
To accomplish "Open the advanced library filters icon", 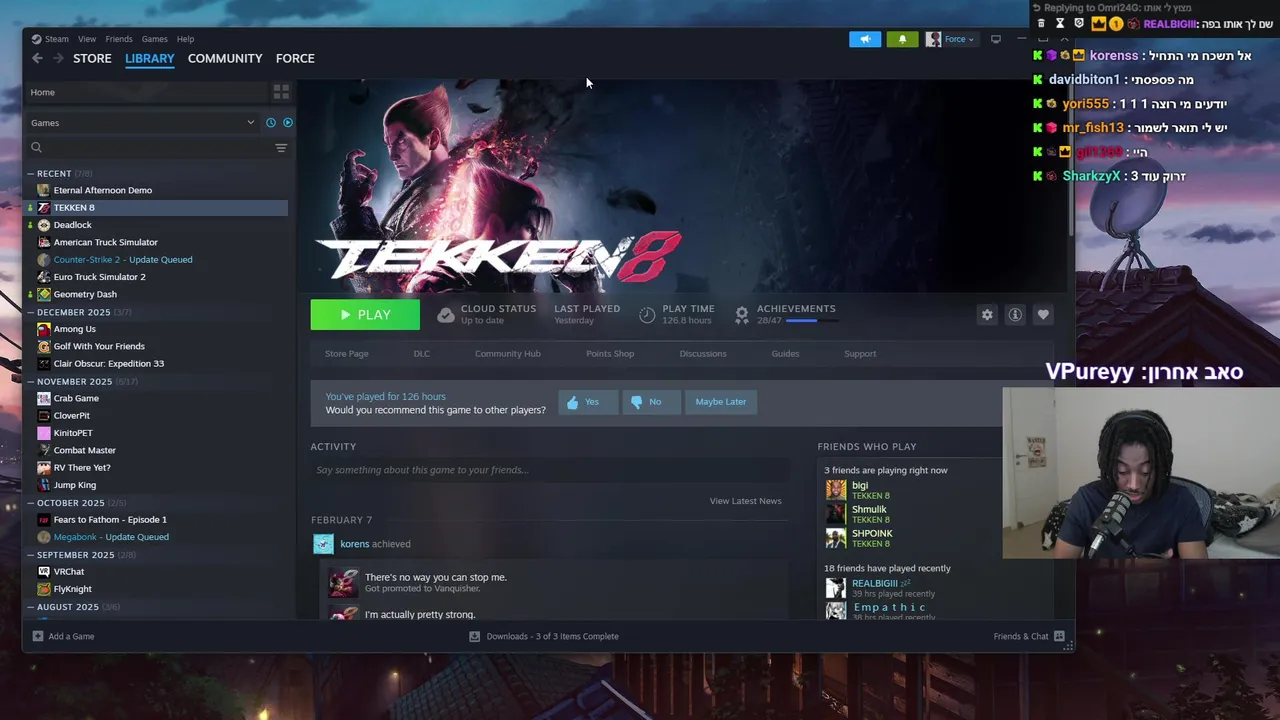I will [x=281, y=148].
